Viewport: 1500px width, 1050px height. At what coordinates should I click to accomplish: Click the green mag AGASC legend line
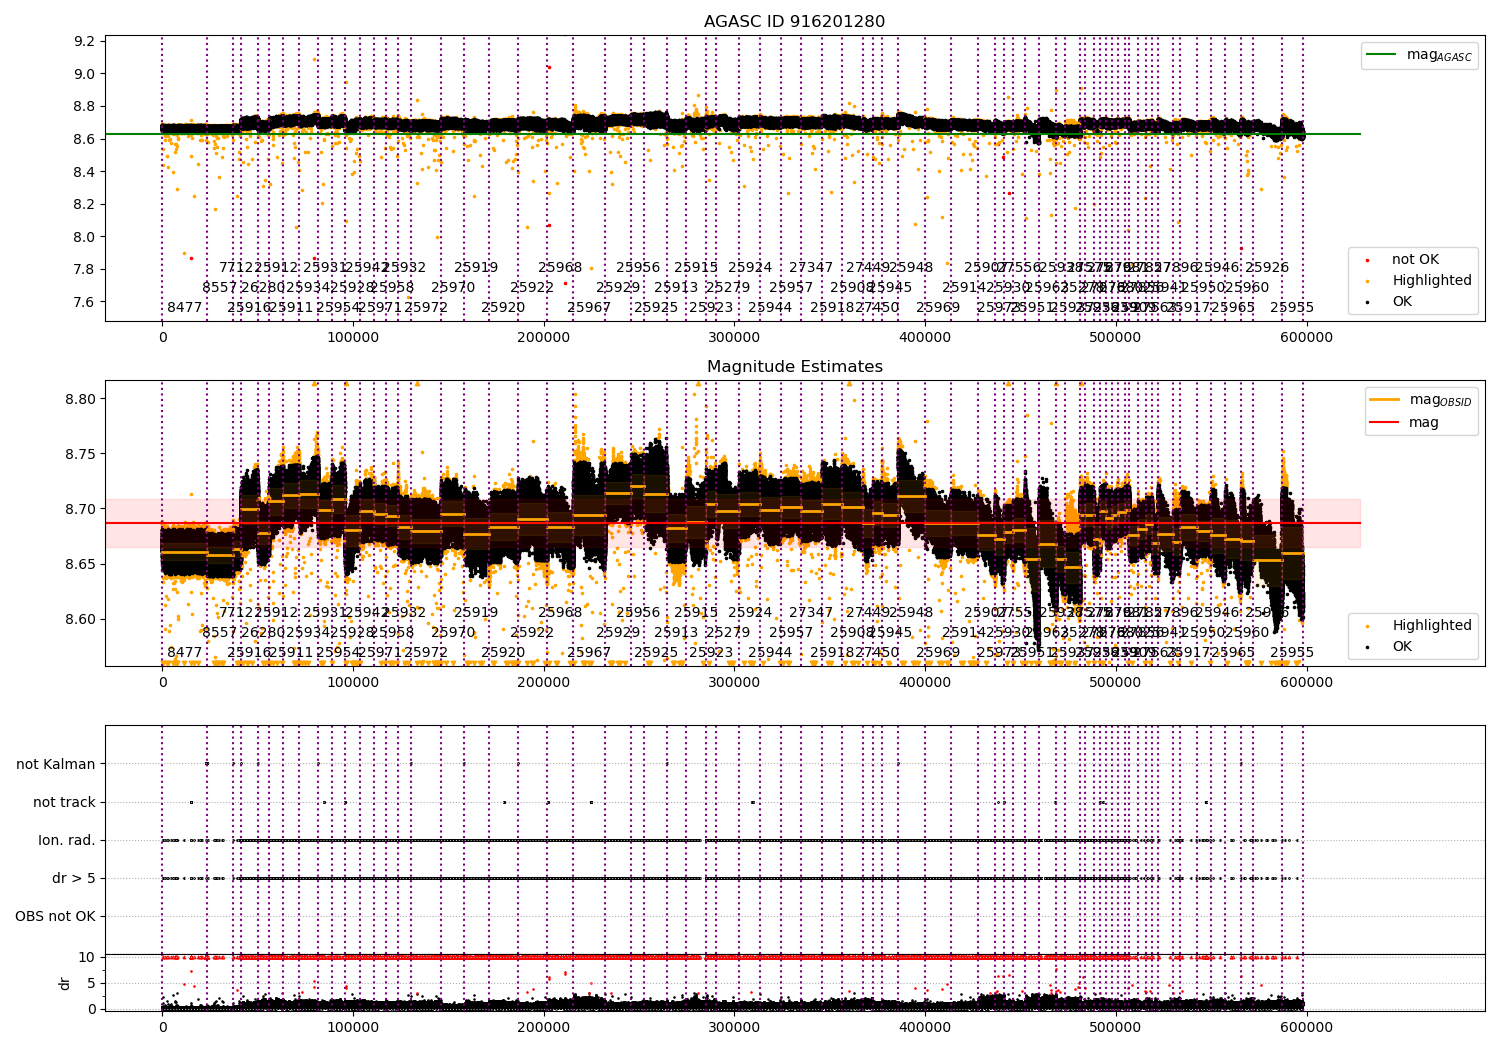[1382, 55]
